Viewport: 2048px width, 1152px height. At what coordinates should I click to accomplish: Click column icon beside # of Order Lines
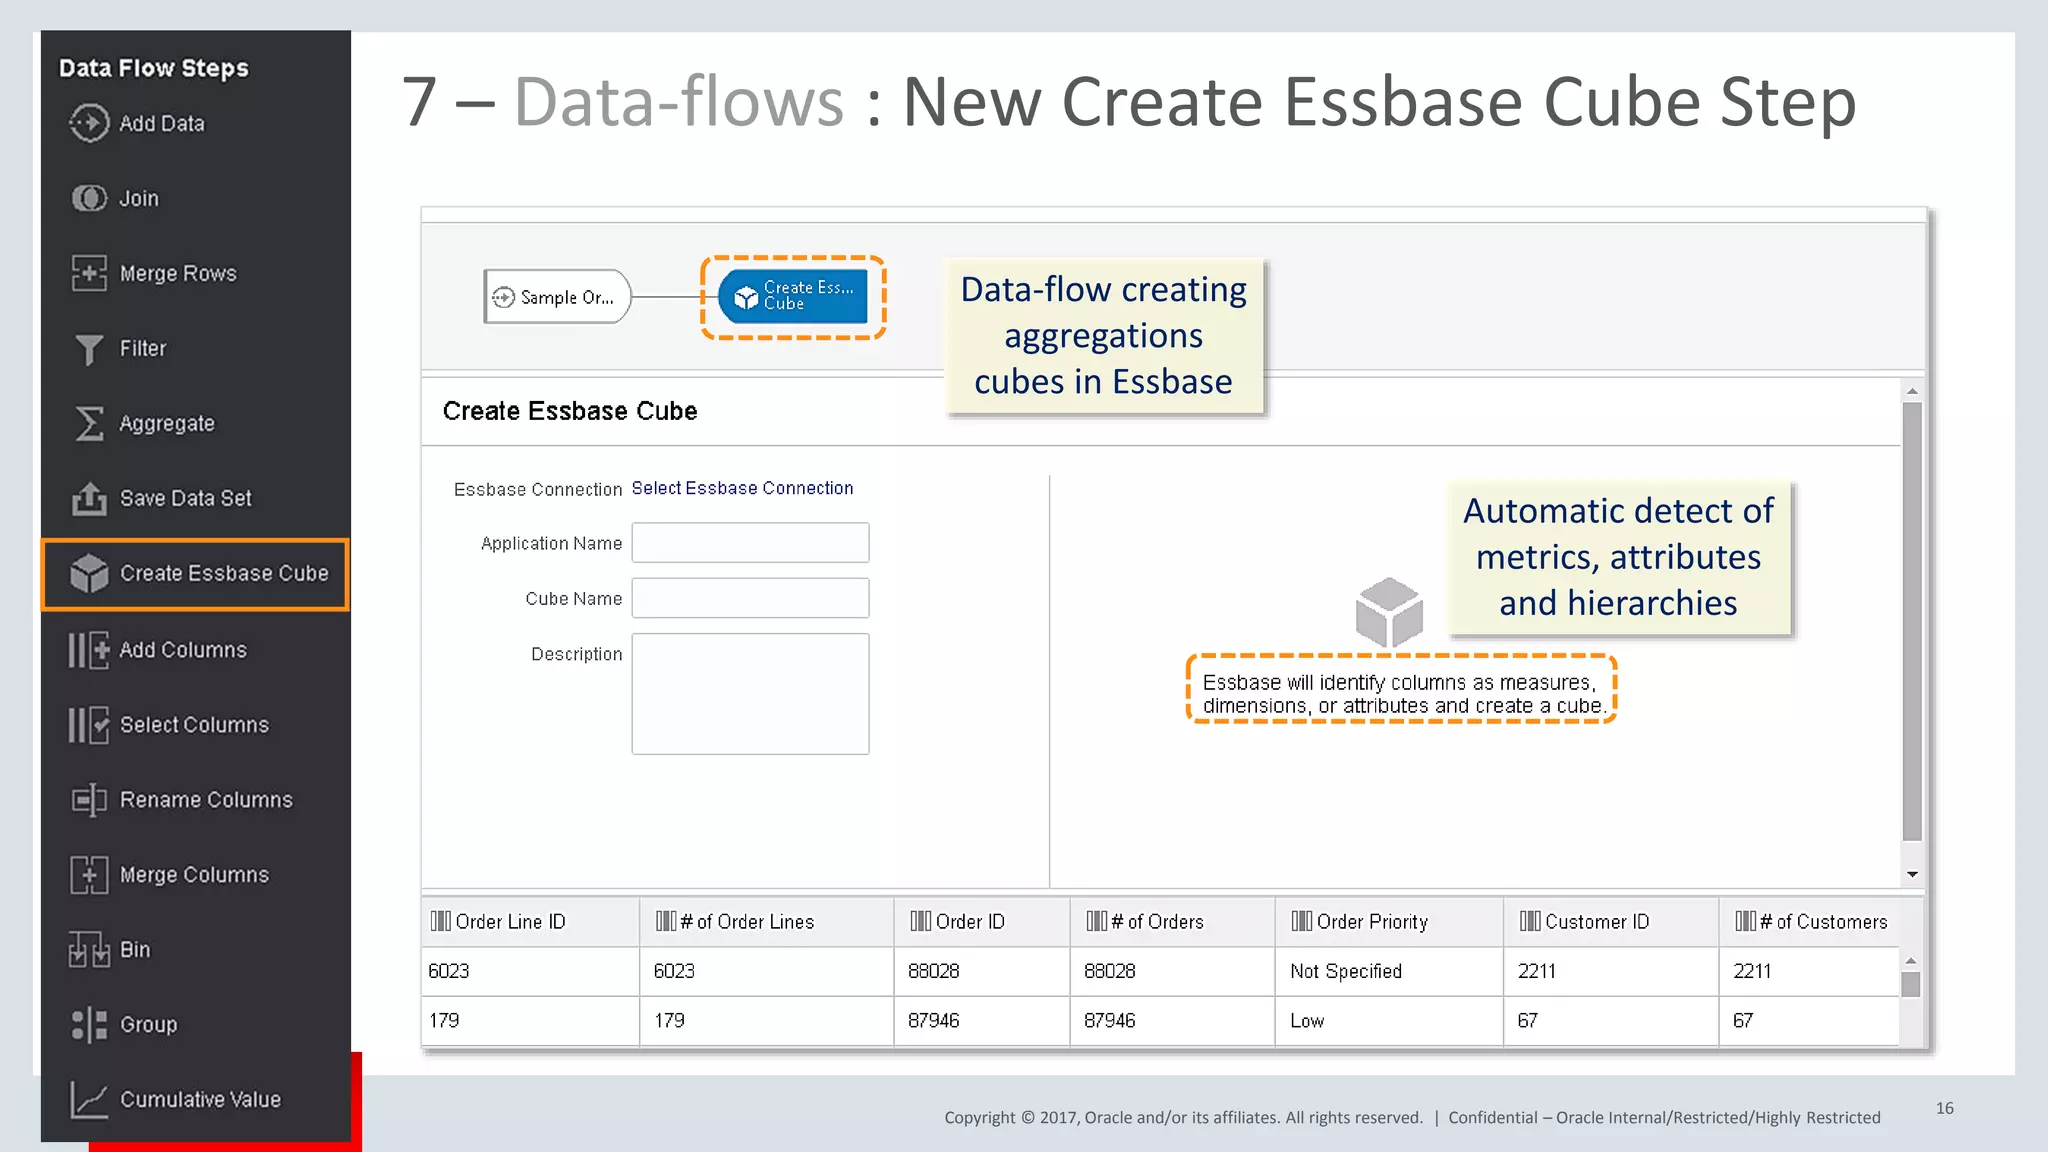(666, 921)
